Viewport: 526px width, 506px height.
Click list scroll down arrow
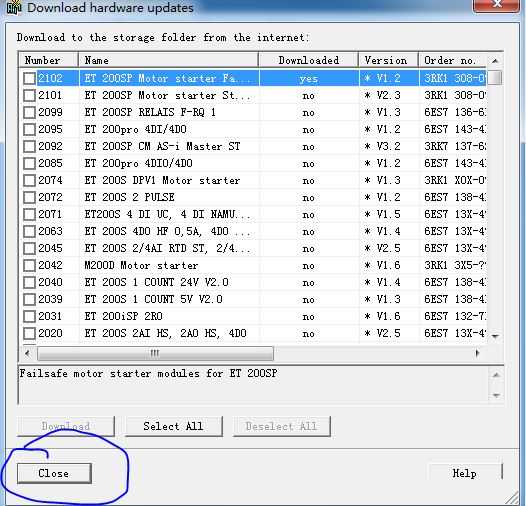495,336
